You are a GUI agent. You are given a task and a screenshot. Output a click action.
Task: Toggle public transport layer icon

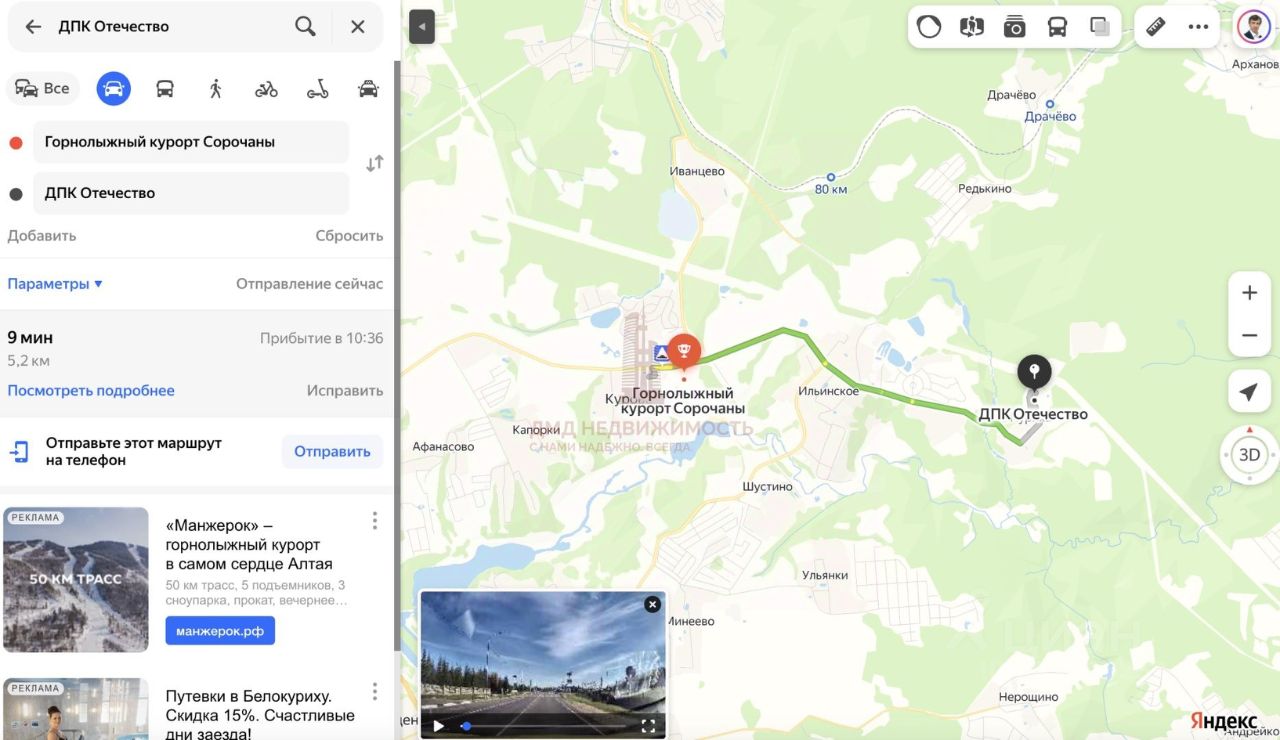click(x=1057, y=27)
